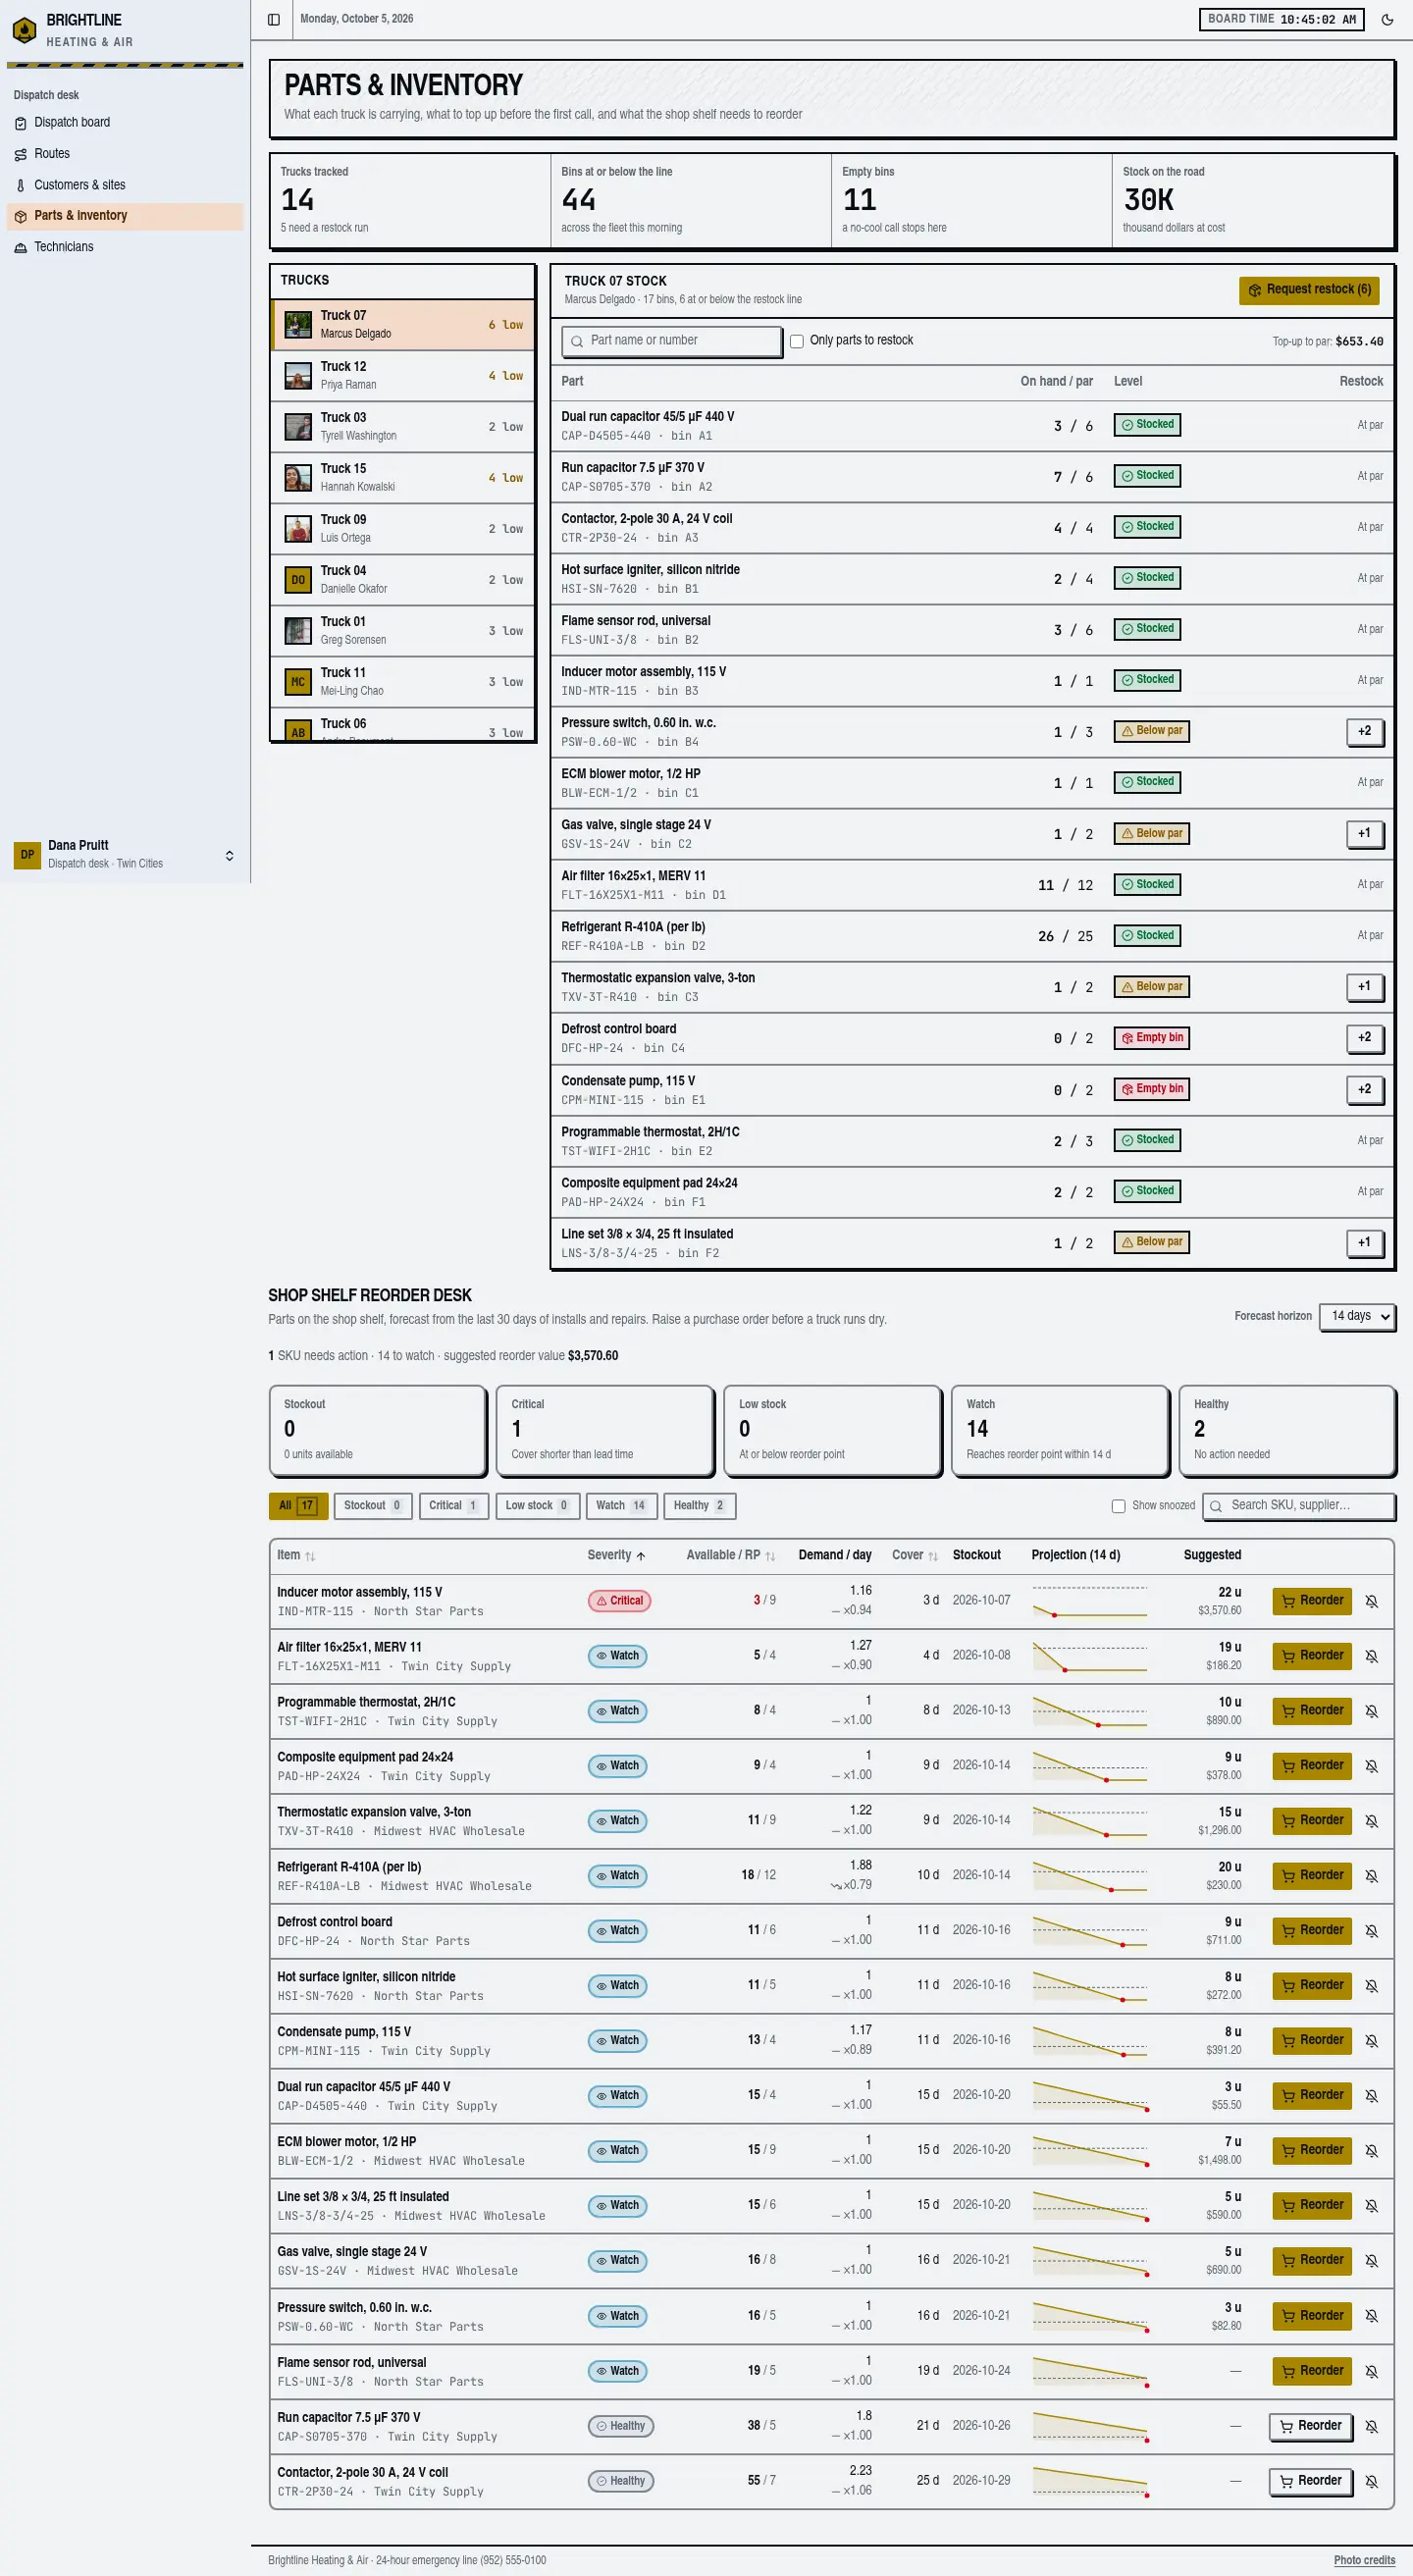The height and width of the screenshot is (2576, 1413).
Task: Toggle dark mode moon icon
Action: [1387, 19]
